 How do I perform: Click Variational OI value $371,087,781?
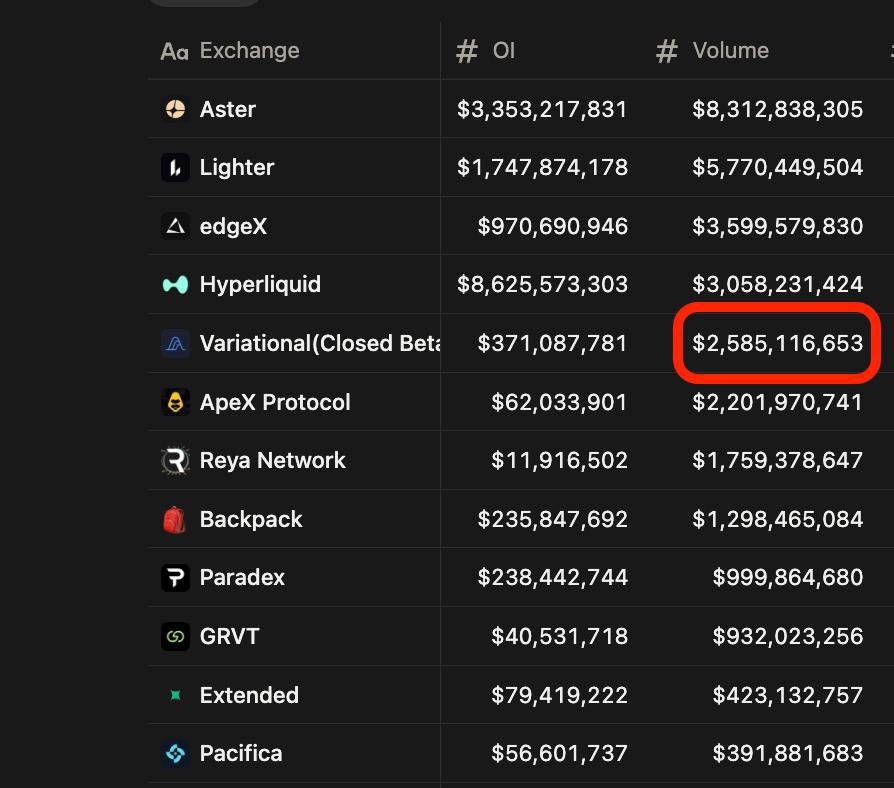point(552,343)
